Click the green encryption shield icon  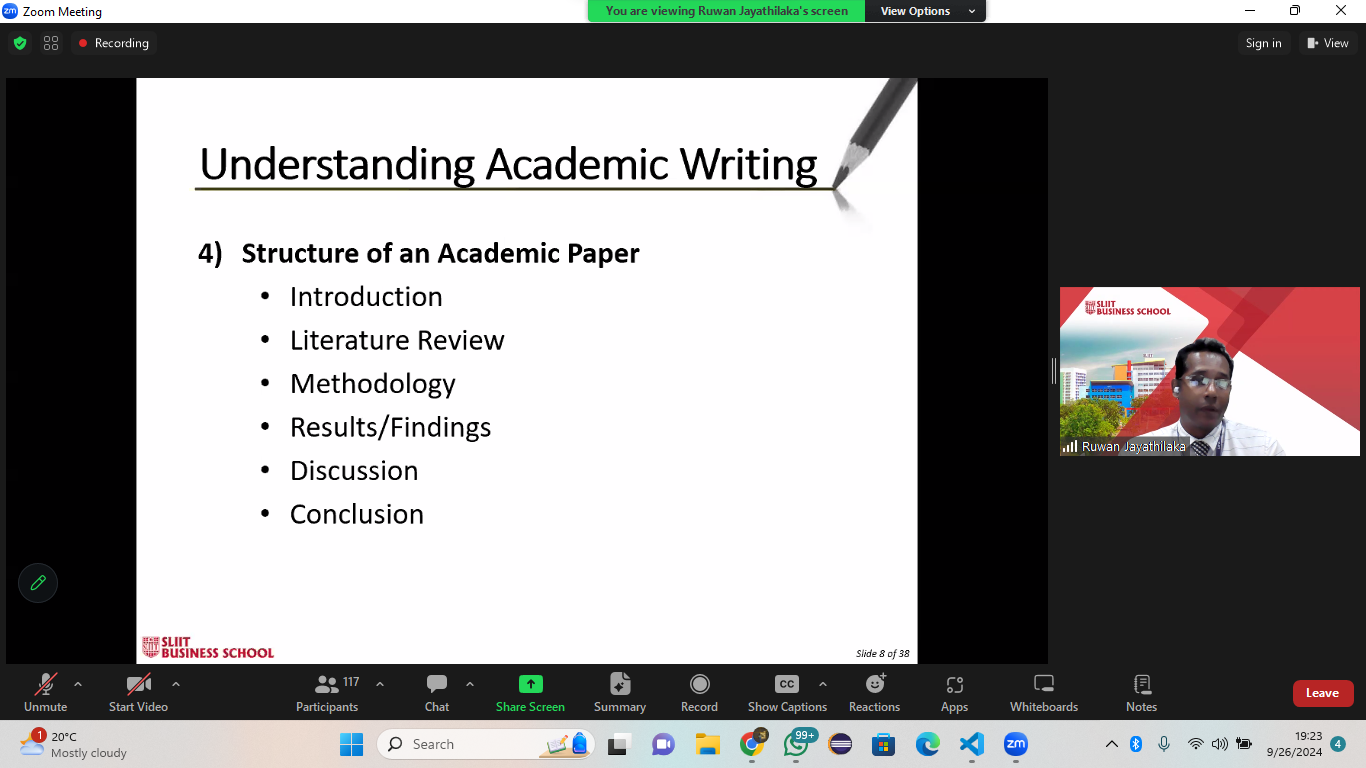tap(20, 43)
